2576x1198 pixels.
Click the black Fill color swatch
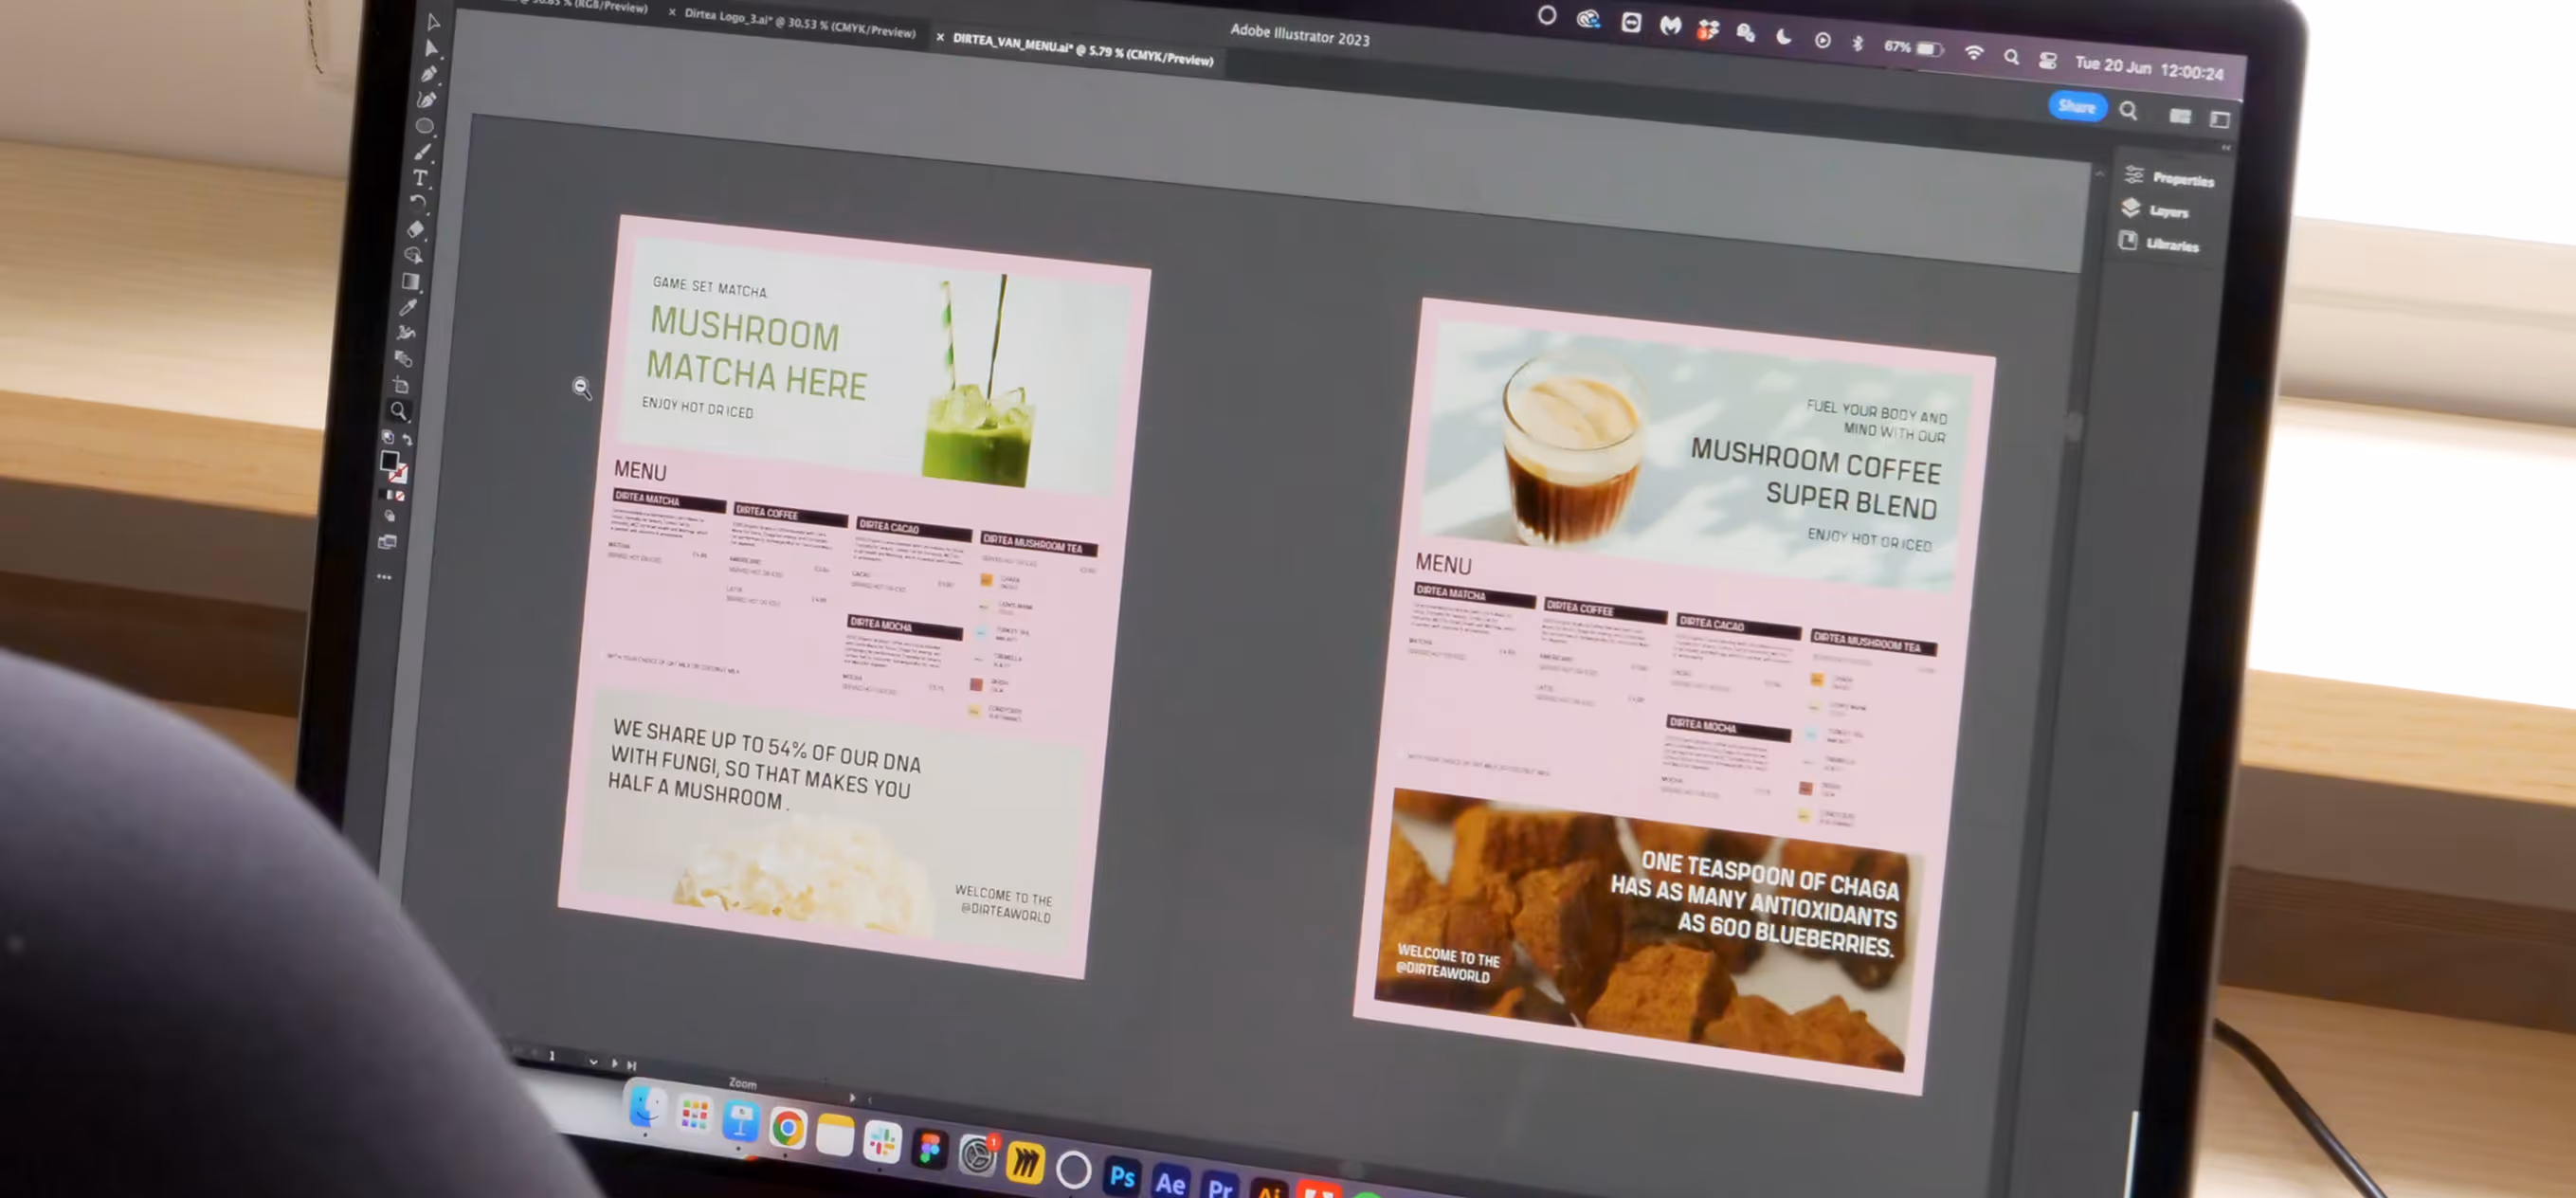[x=389, y=461]
